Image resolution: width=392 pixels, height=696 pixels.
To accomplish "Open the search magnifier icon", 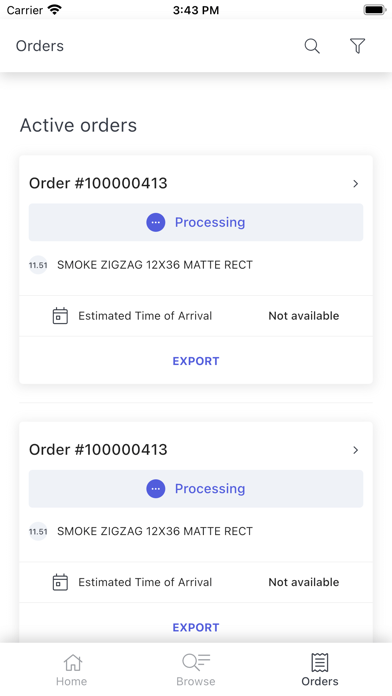I will point(312,46).
